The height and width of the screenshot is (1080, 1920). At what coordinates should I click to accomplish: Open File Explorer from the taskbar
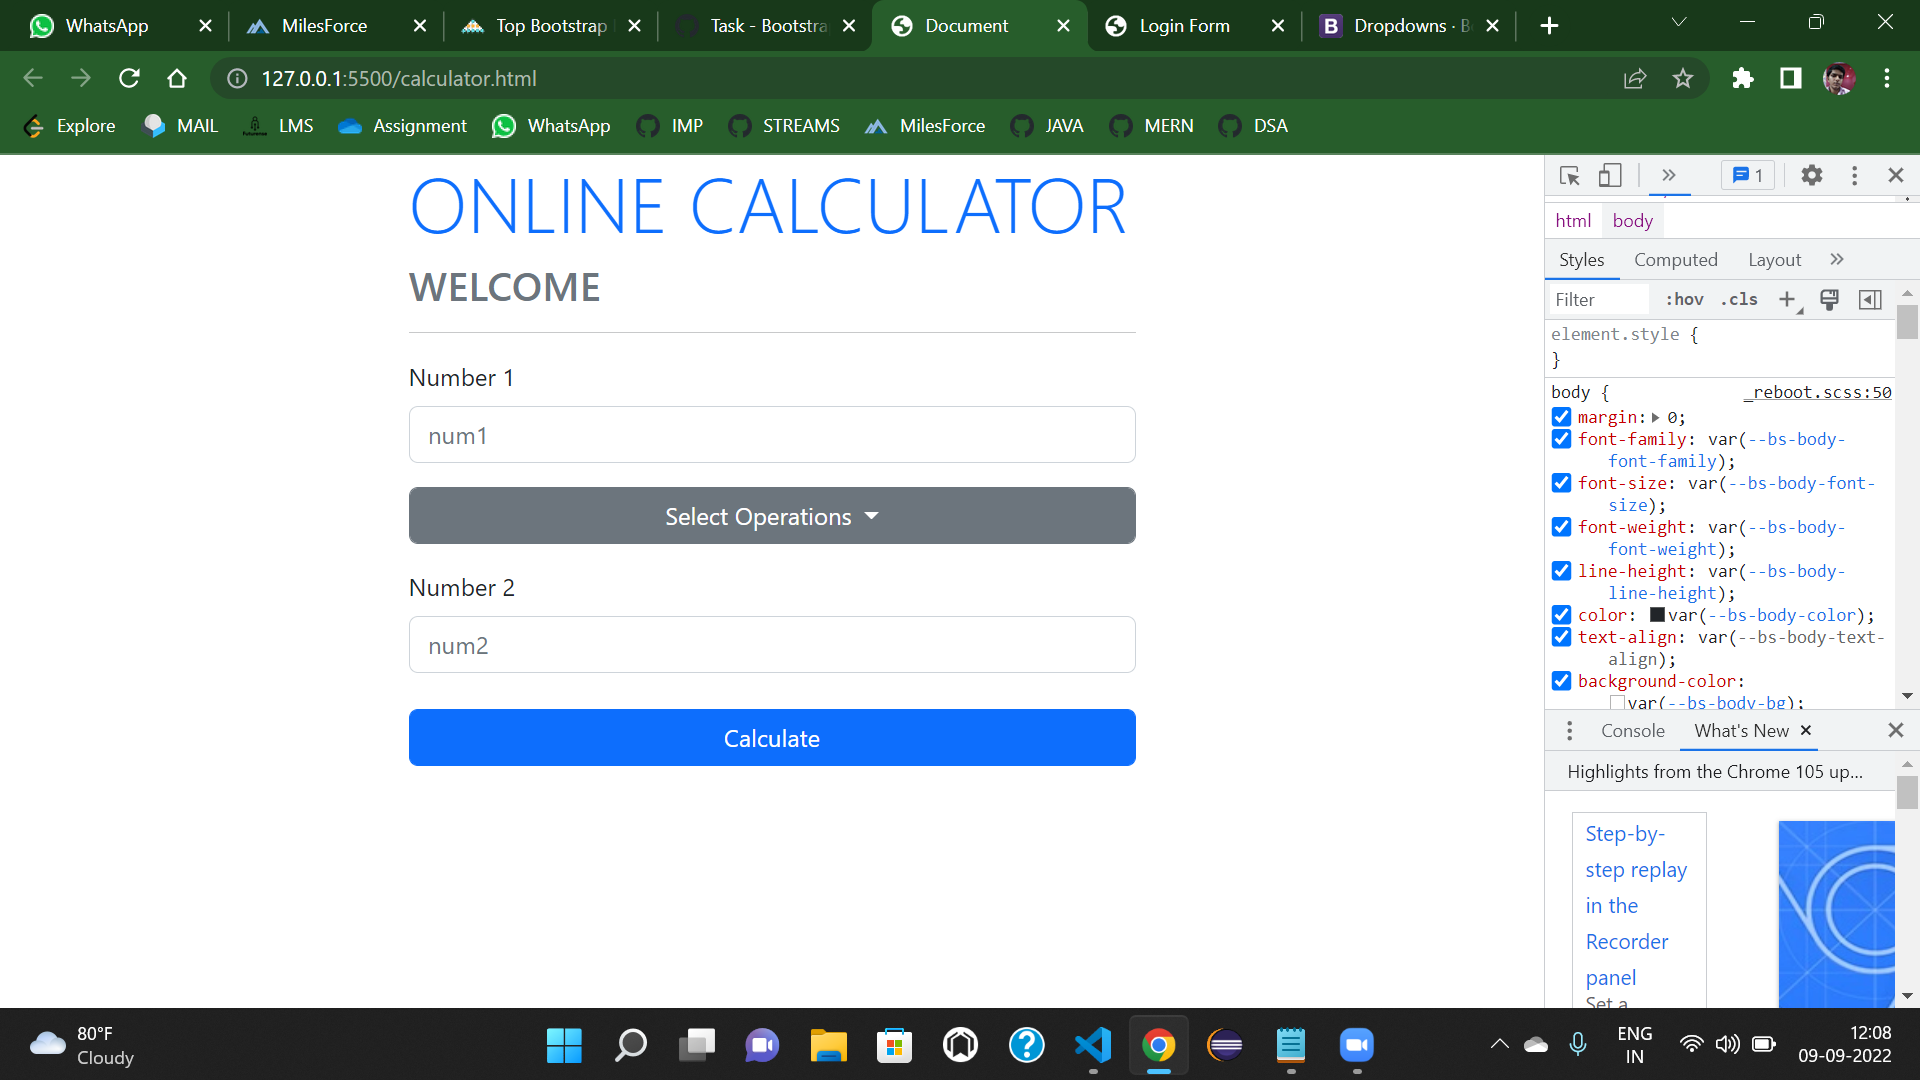click(x=828, y=1045)
